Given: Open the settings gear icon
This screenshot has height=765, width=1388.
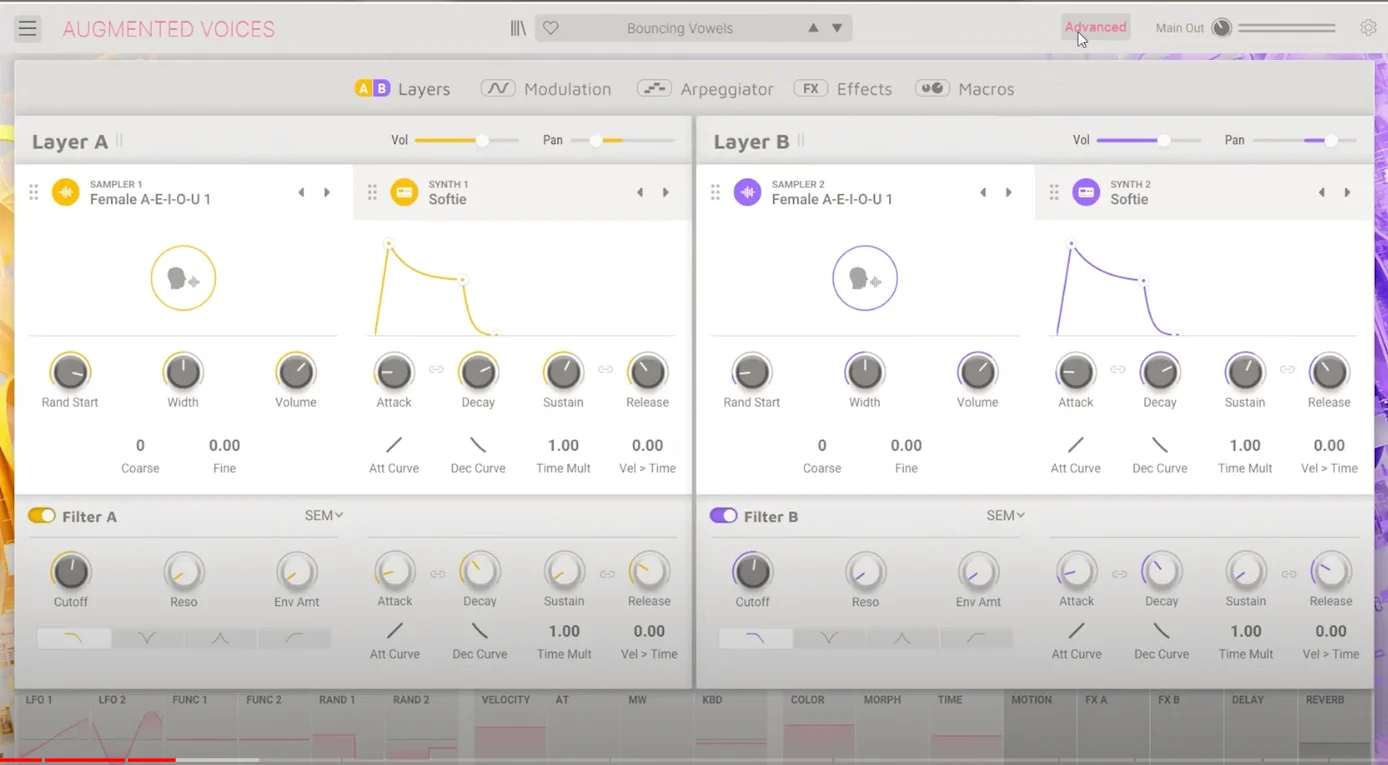Looking at the screenshot, I should click(x=1368, y=28).
